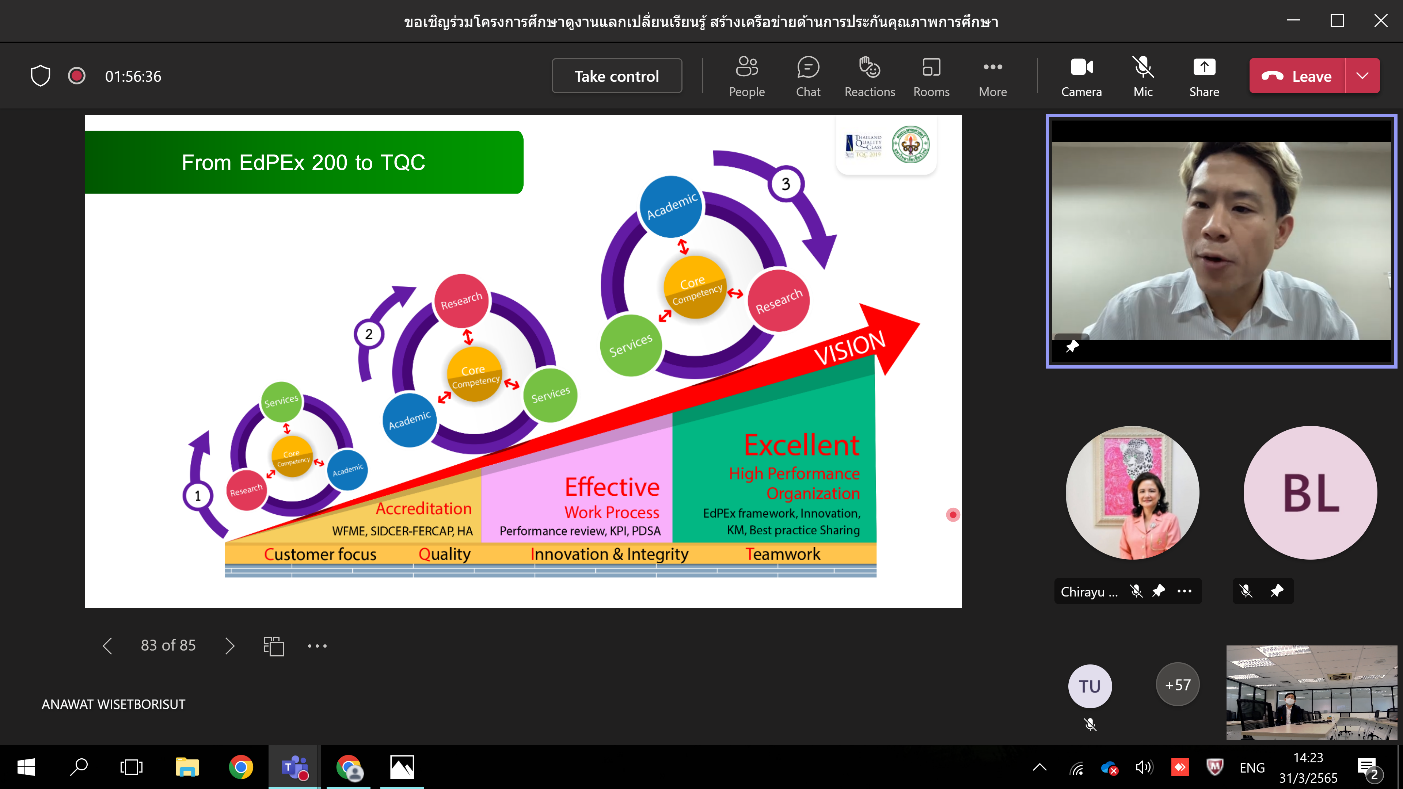
Task: Toggle the Camera on or off
Action: tap(1081, 76)
